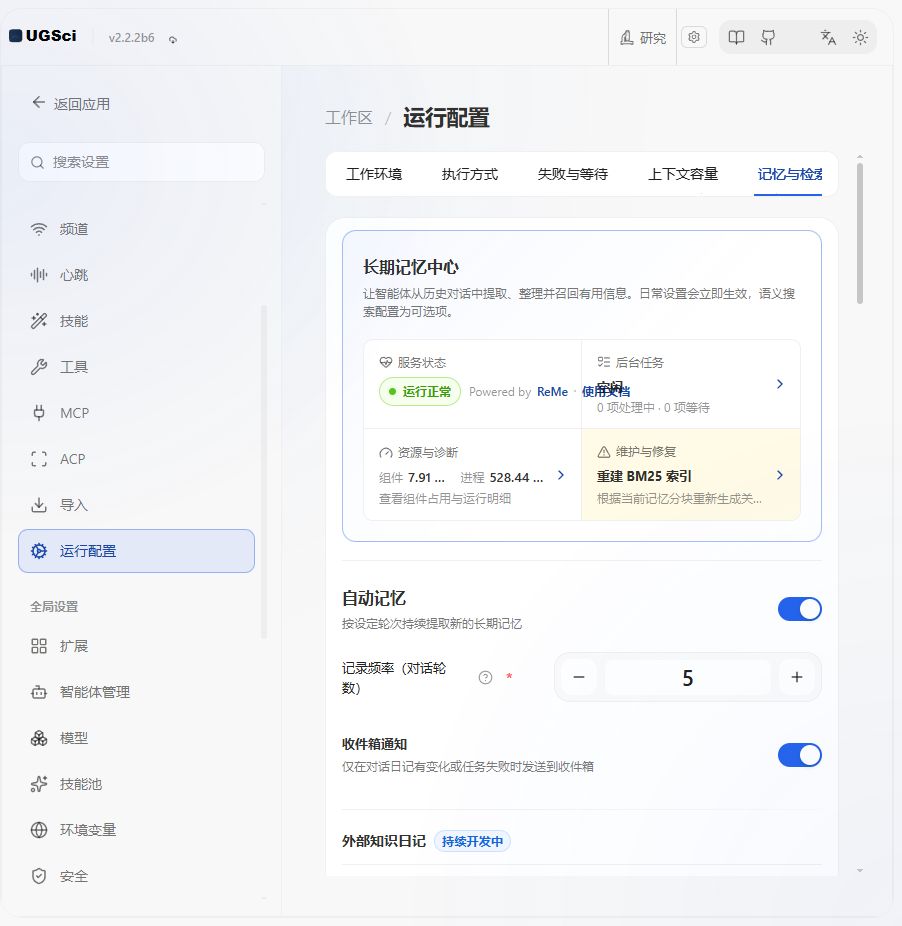The image size is (902, 926).
Task: Click the heart icon beside 服务状态
Action: (386, 362)
